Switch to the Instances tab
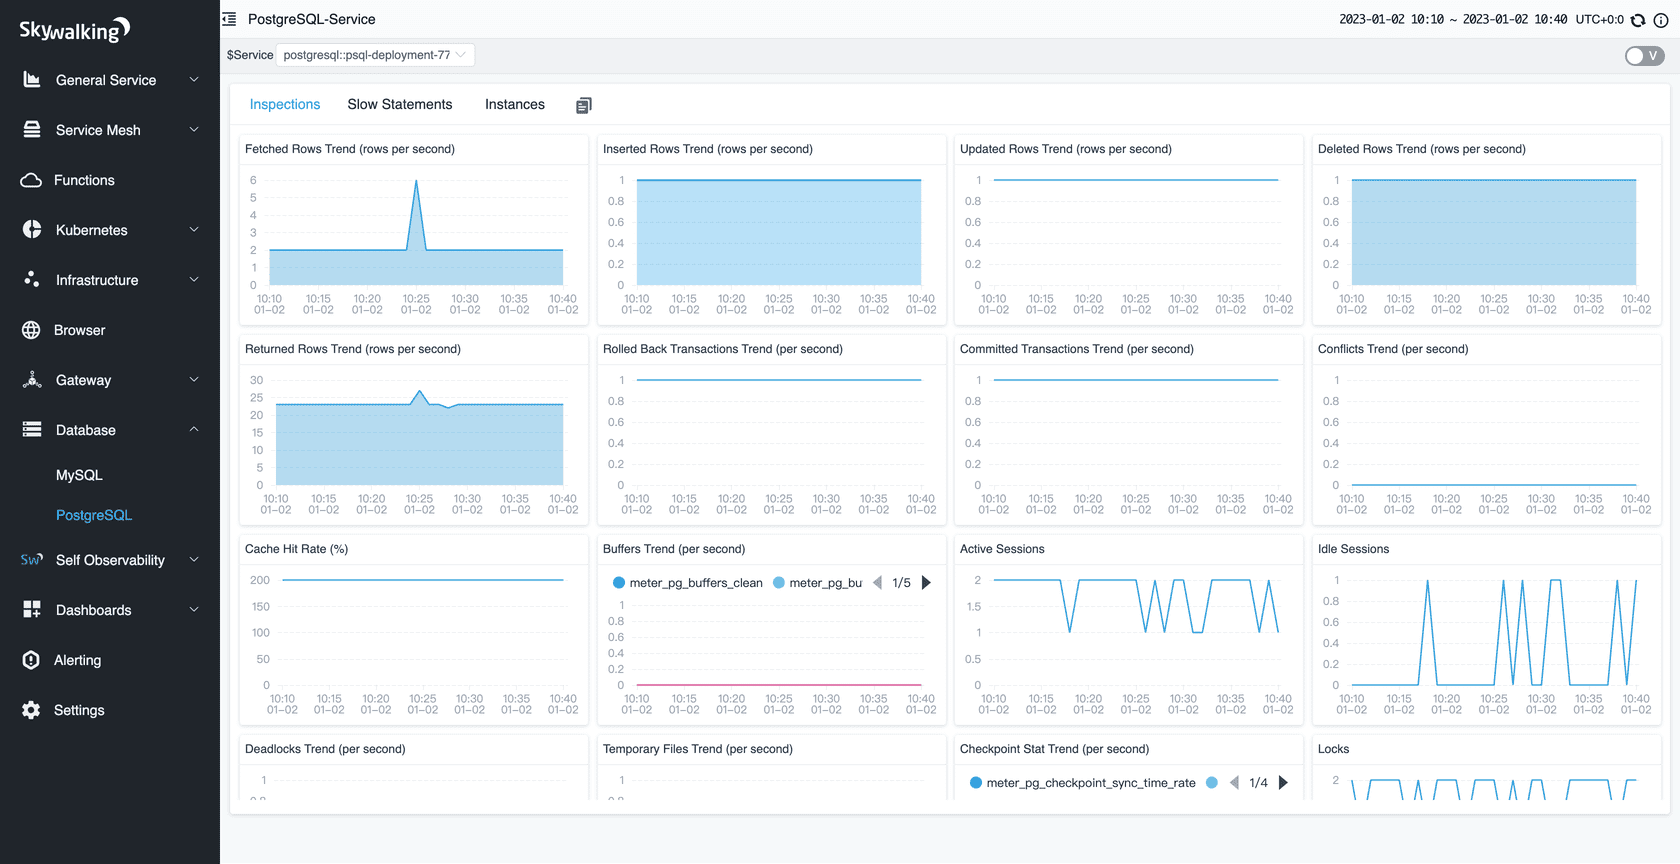 (515, 104)
